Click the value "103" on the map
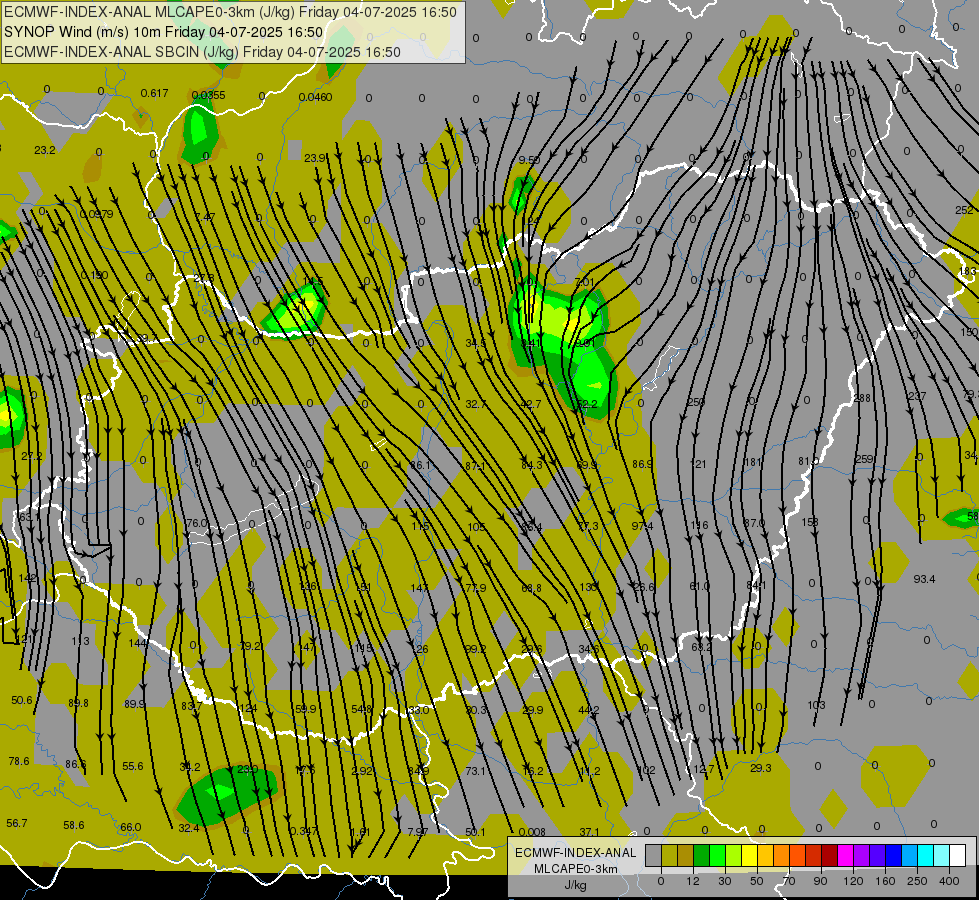Image resolution: width=979 pixels, height=900 pixels. pos(816,705)
